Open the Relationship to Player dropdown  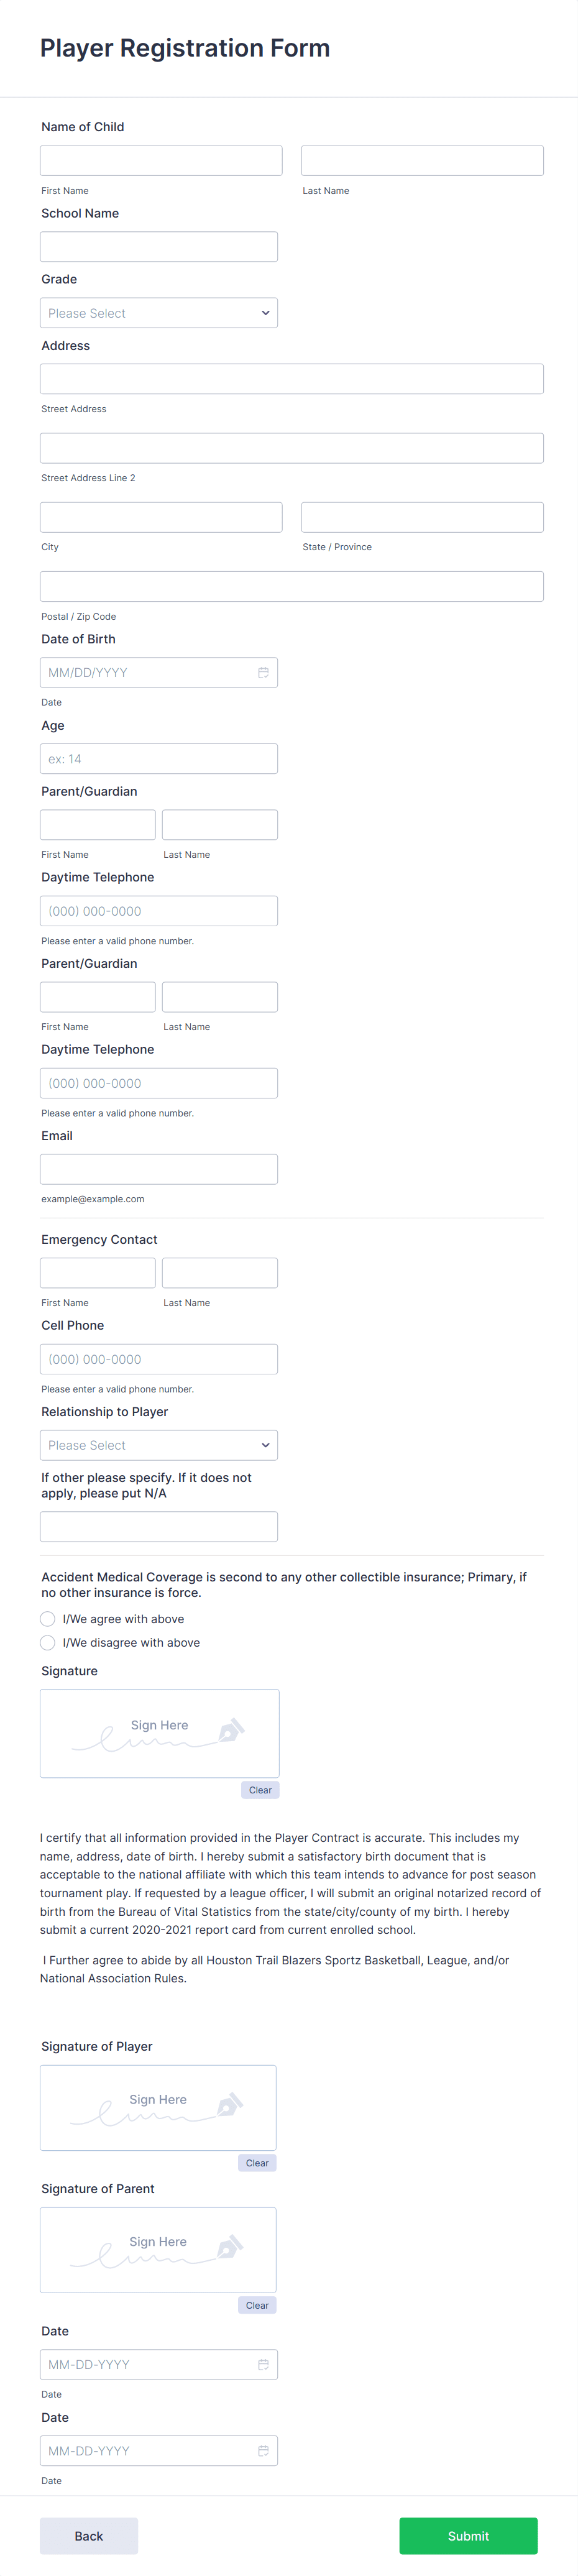point(158,1445)
